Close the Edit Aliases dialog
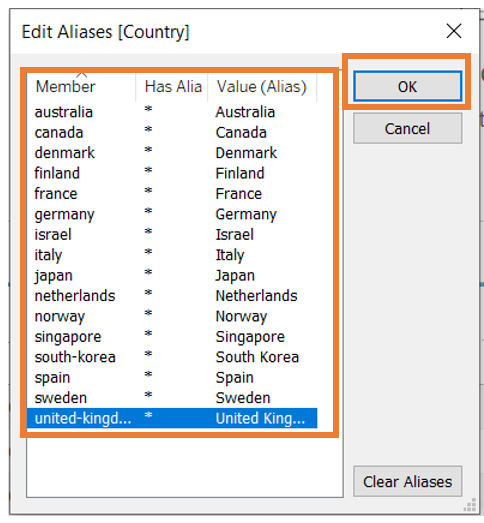Image resolution: width=484 pixels, height=523 pixels. tap(454, 31)
